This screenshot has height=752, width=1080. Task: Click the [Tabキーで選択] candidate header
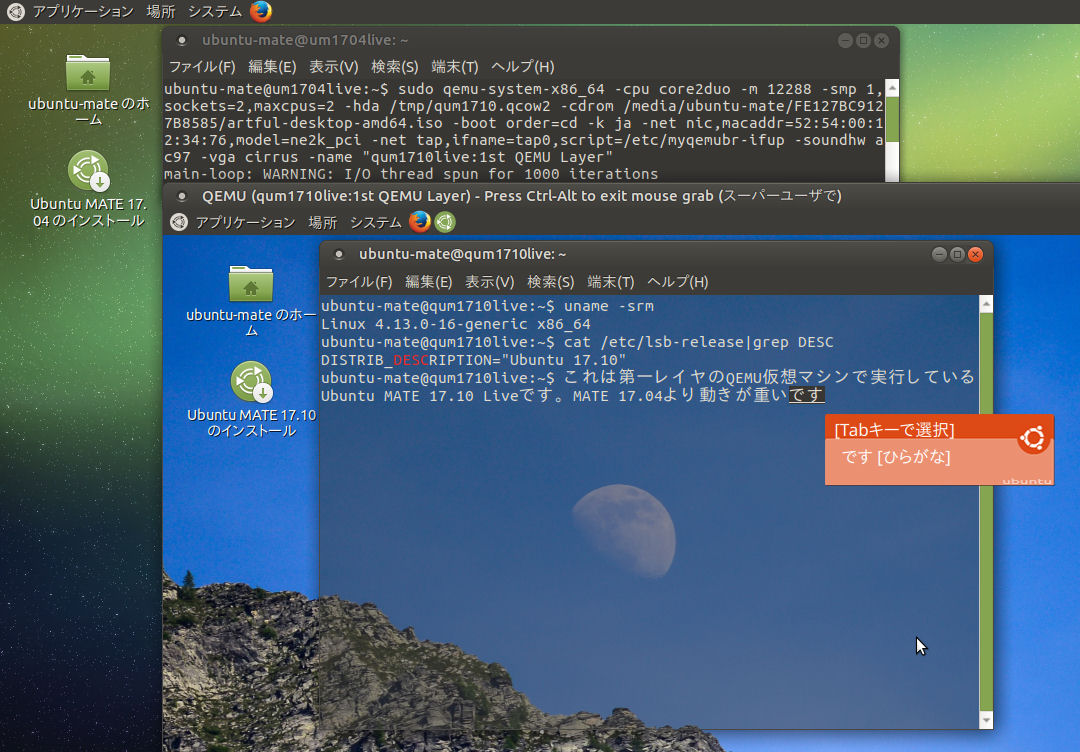[x=894, y=430]
